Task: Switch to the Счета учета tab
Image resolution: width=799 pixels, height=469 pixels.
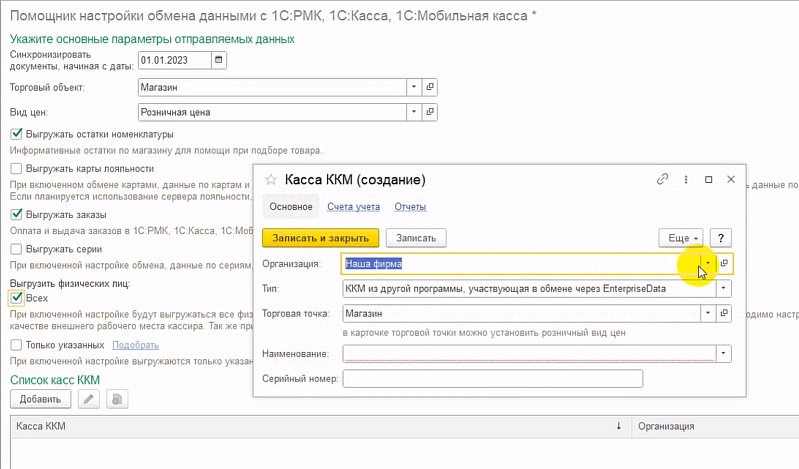Action: coord(354,207)
